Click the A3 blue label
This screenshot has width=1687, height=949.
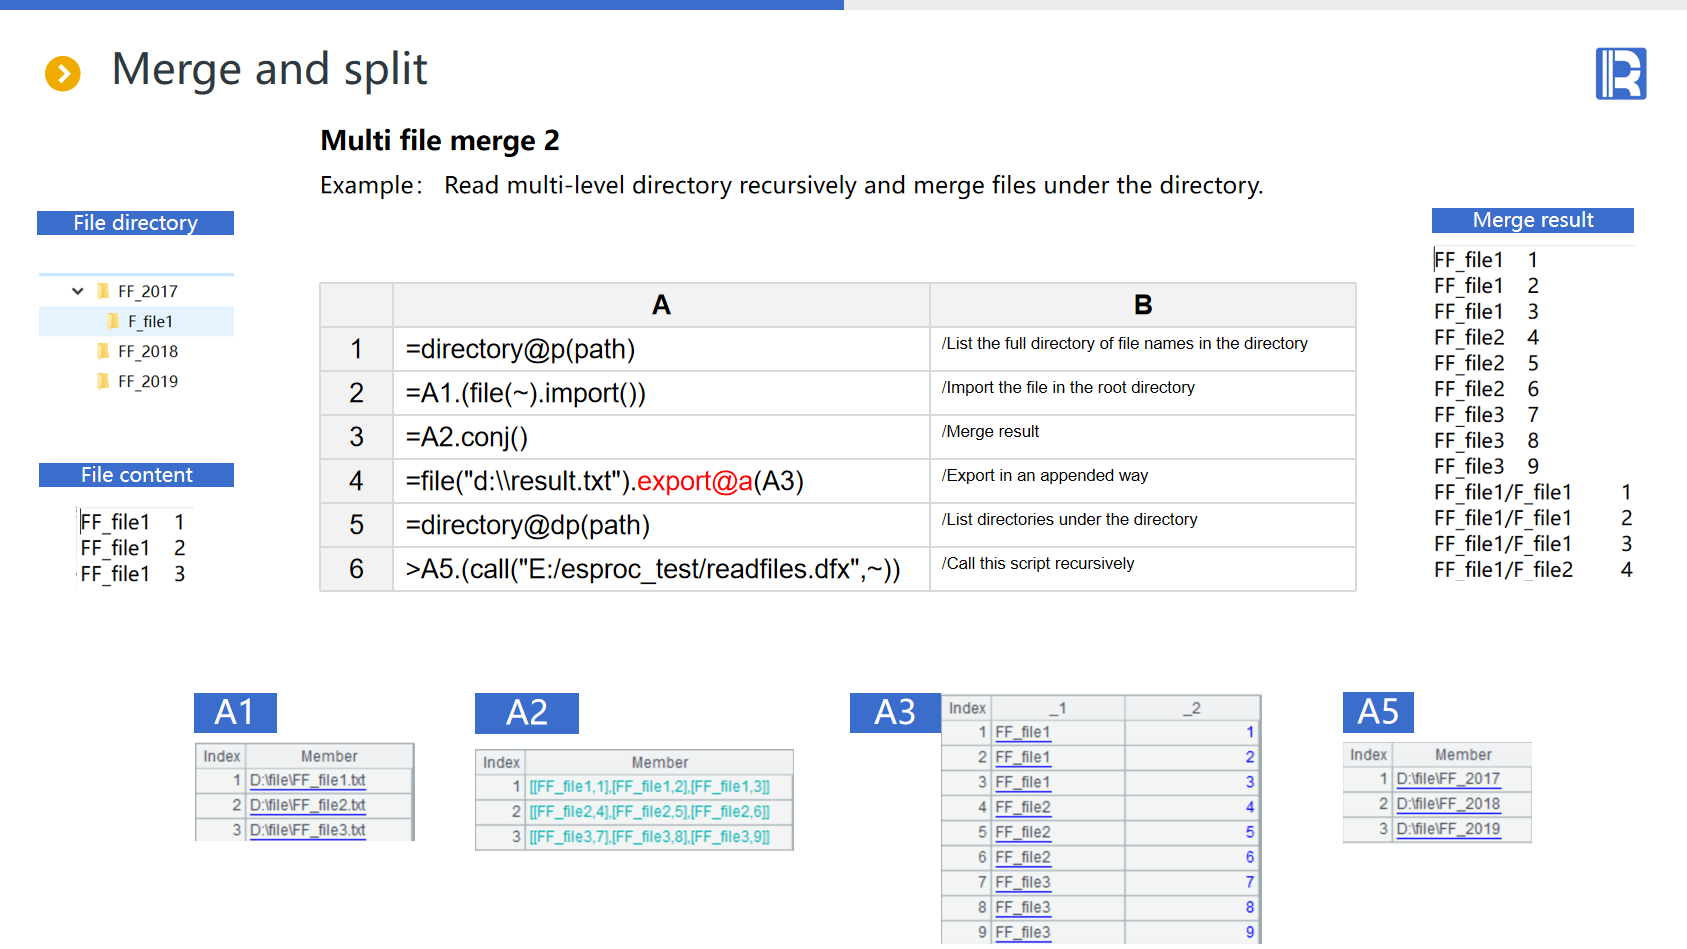click(895, 712)
